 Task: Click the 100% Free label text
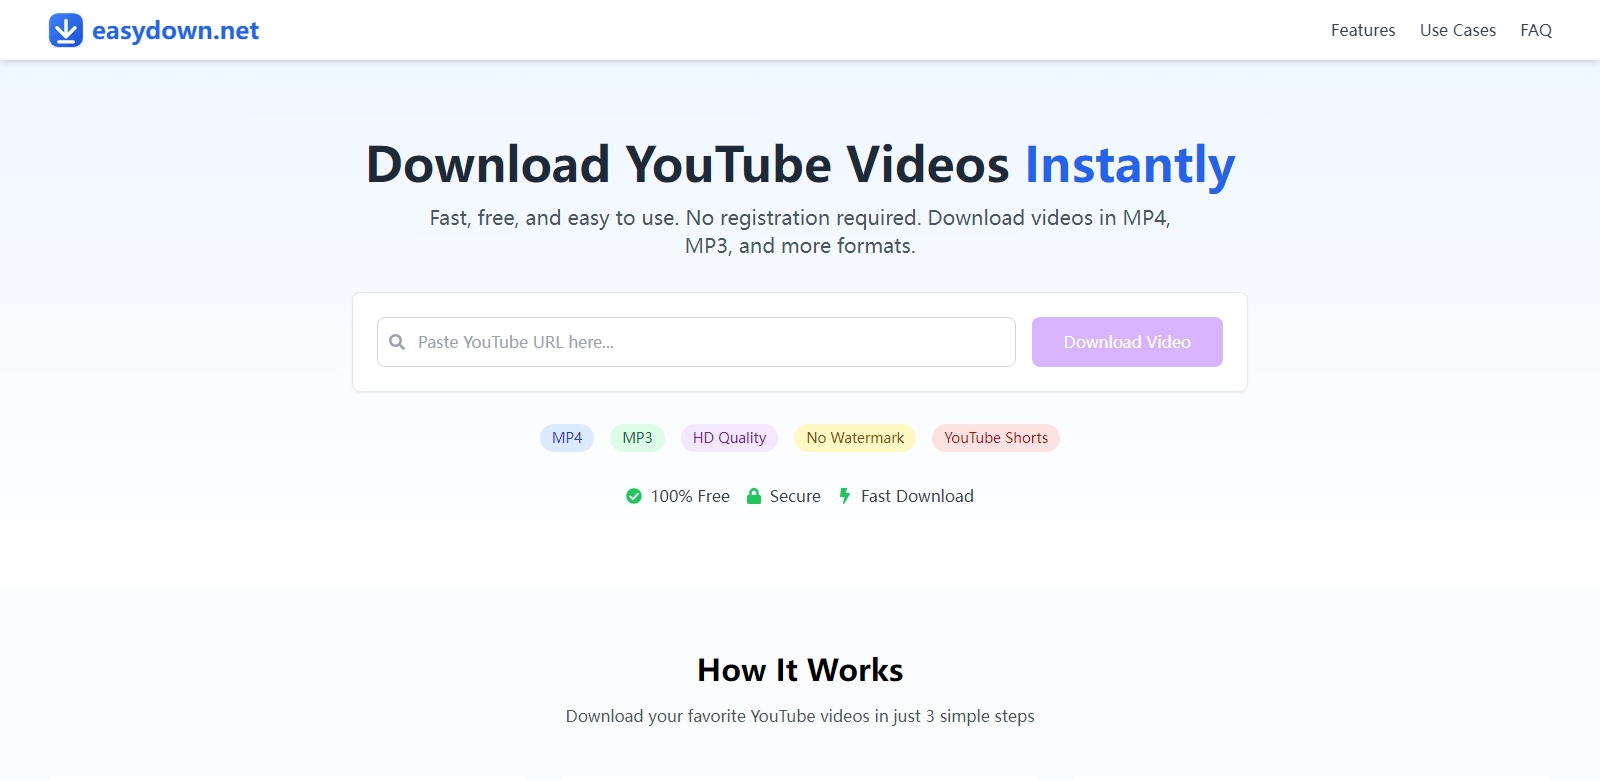690,496
